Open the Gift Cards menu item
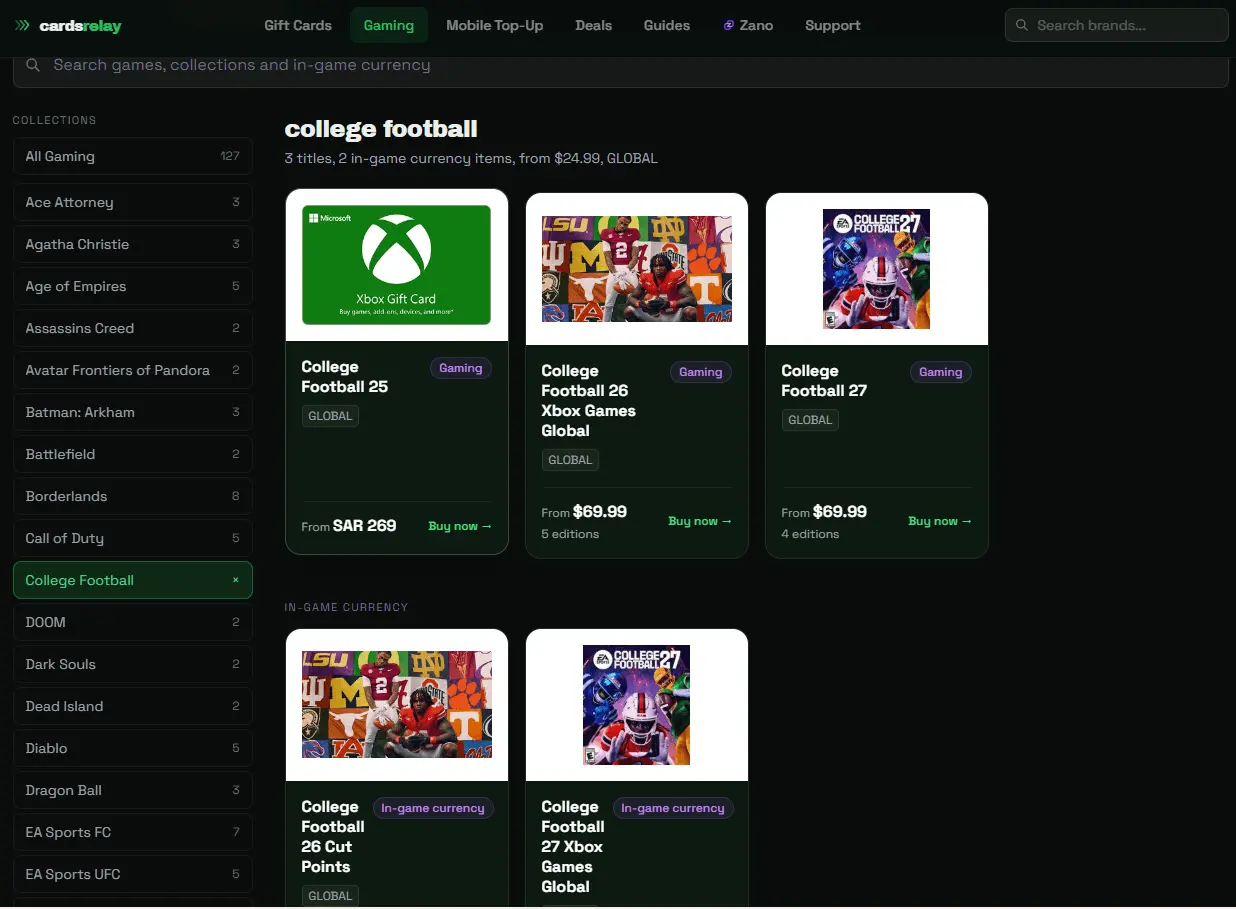Image resolution: width=1236 pixels, height=909 pixels. click(x=298, y=26)
